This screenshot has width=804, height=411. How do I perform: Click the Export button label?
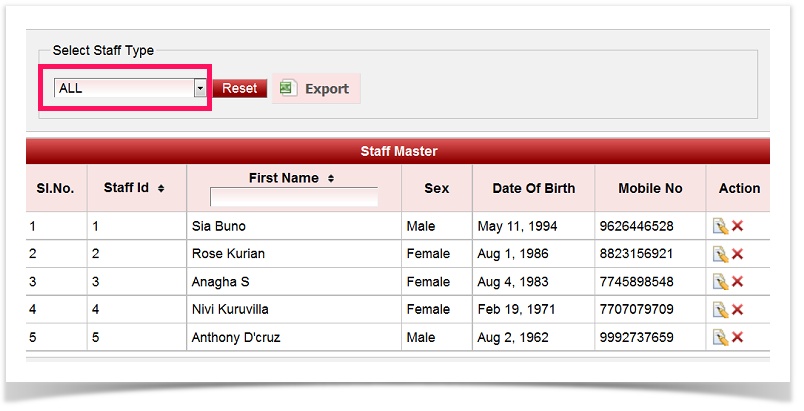pyautogui.click(x=326, y=89)
